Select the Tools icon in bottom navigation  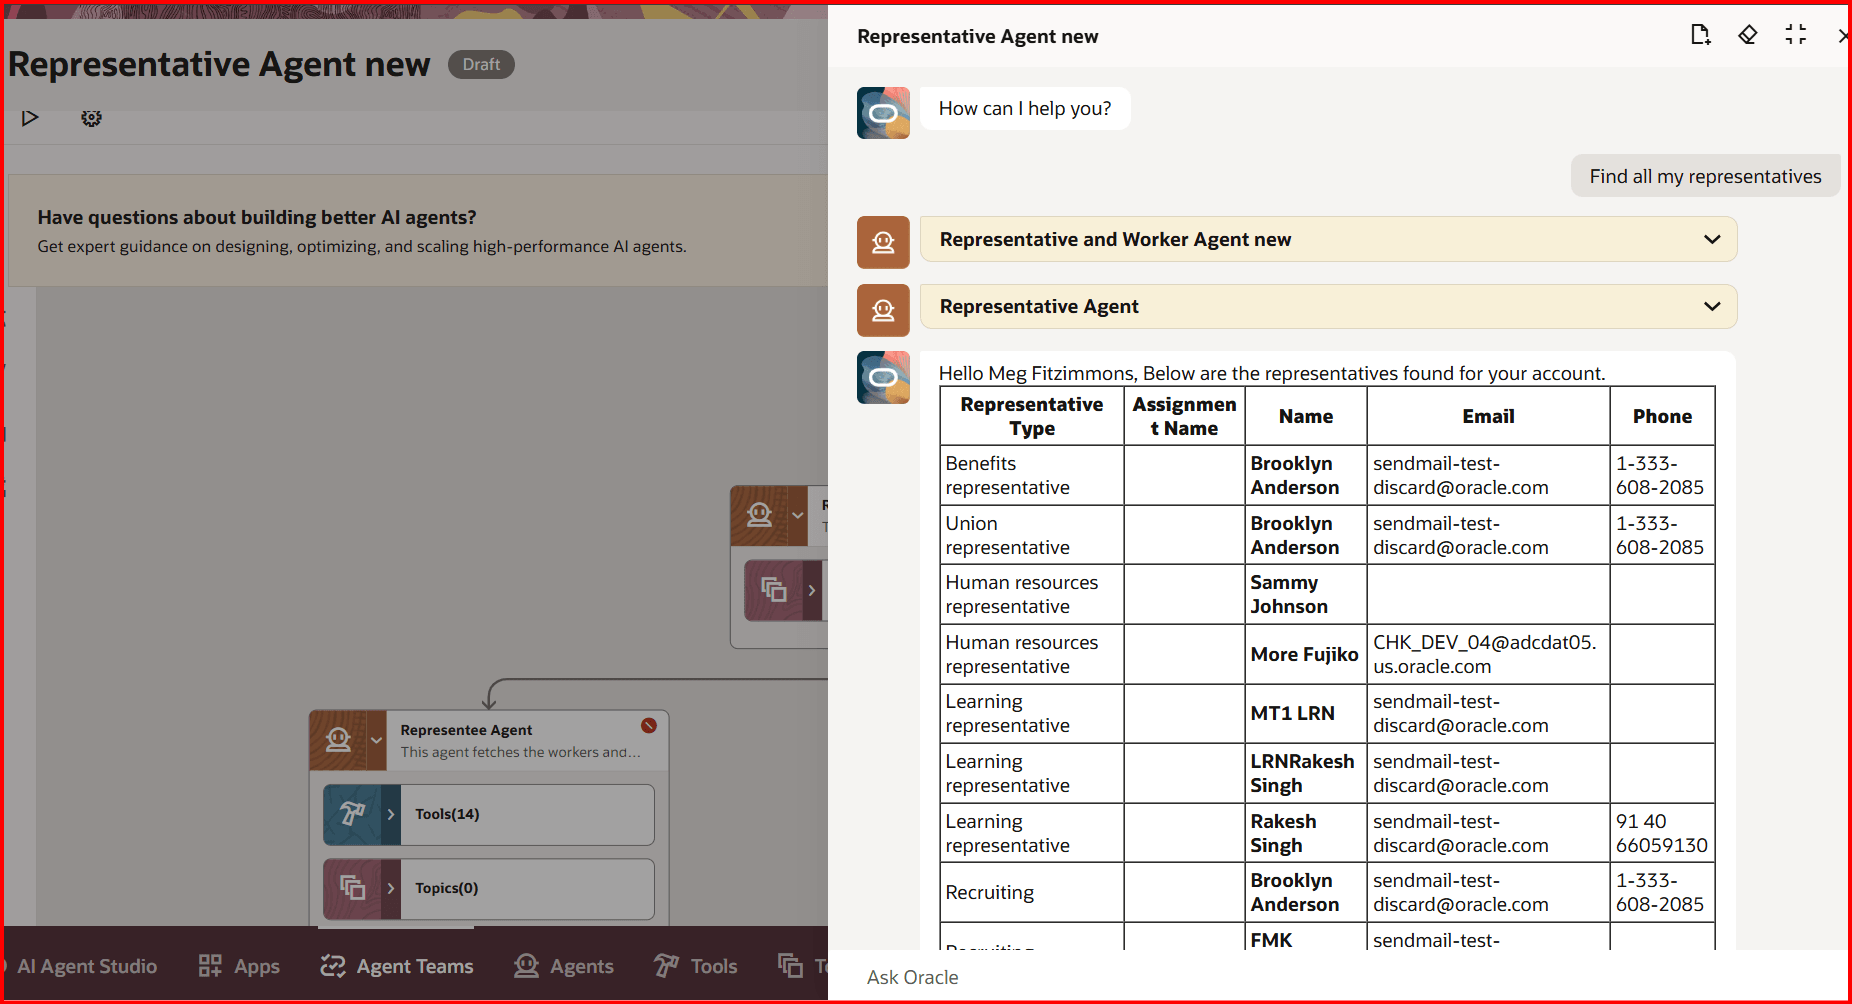click(x=665, y=965)
